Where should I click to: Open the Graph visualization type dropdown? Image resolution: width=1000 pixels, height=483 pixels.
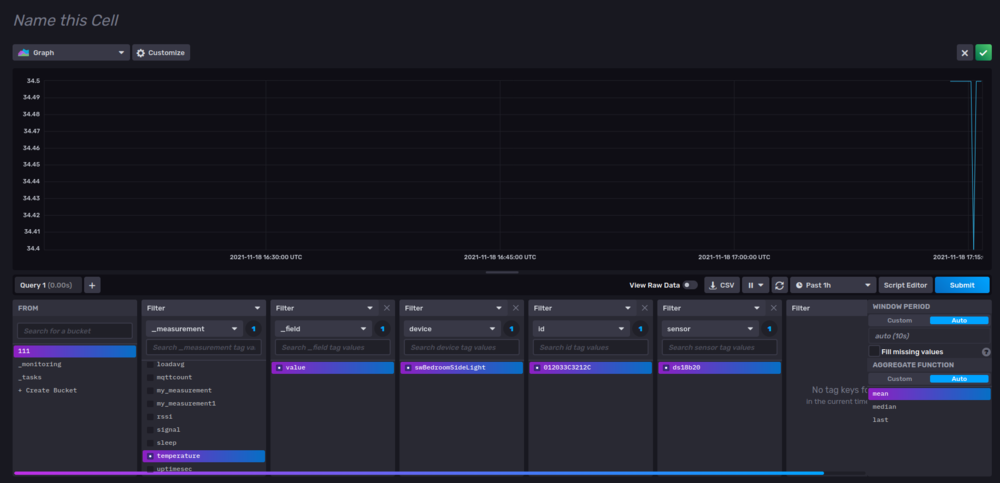click(x=71, y=52)
